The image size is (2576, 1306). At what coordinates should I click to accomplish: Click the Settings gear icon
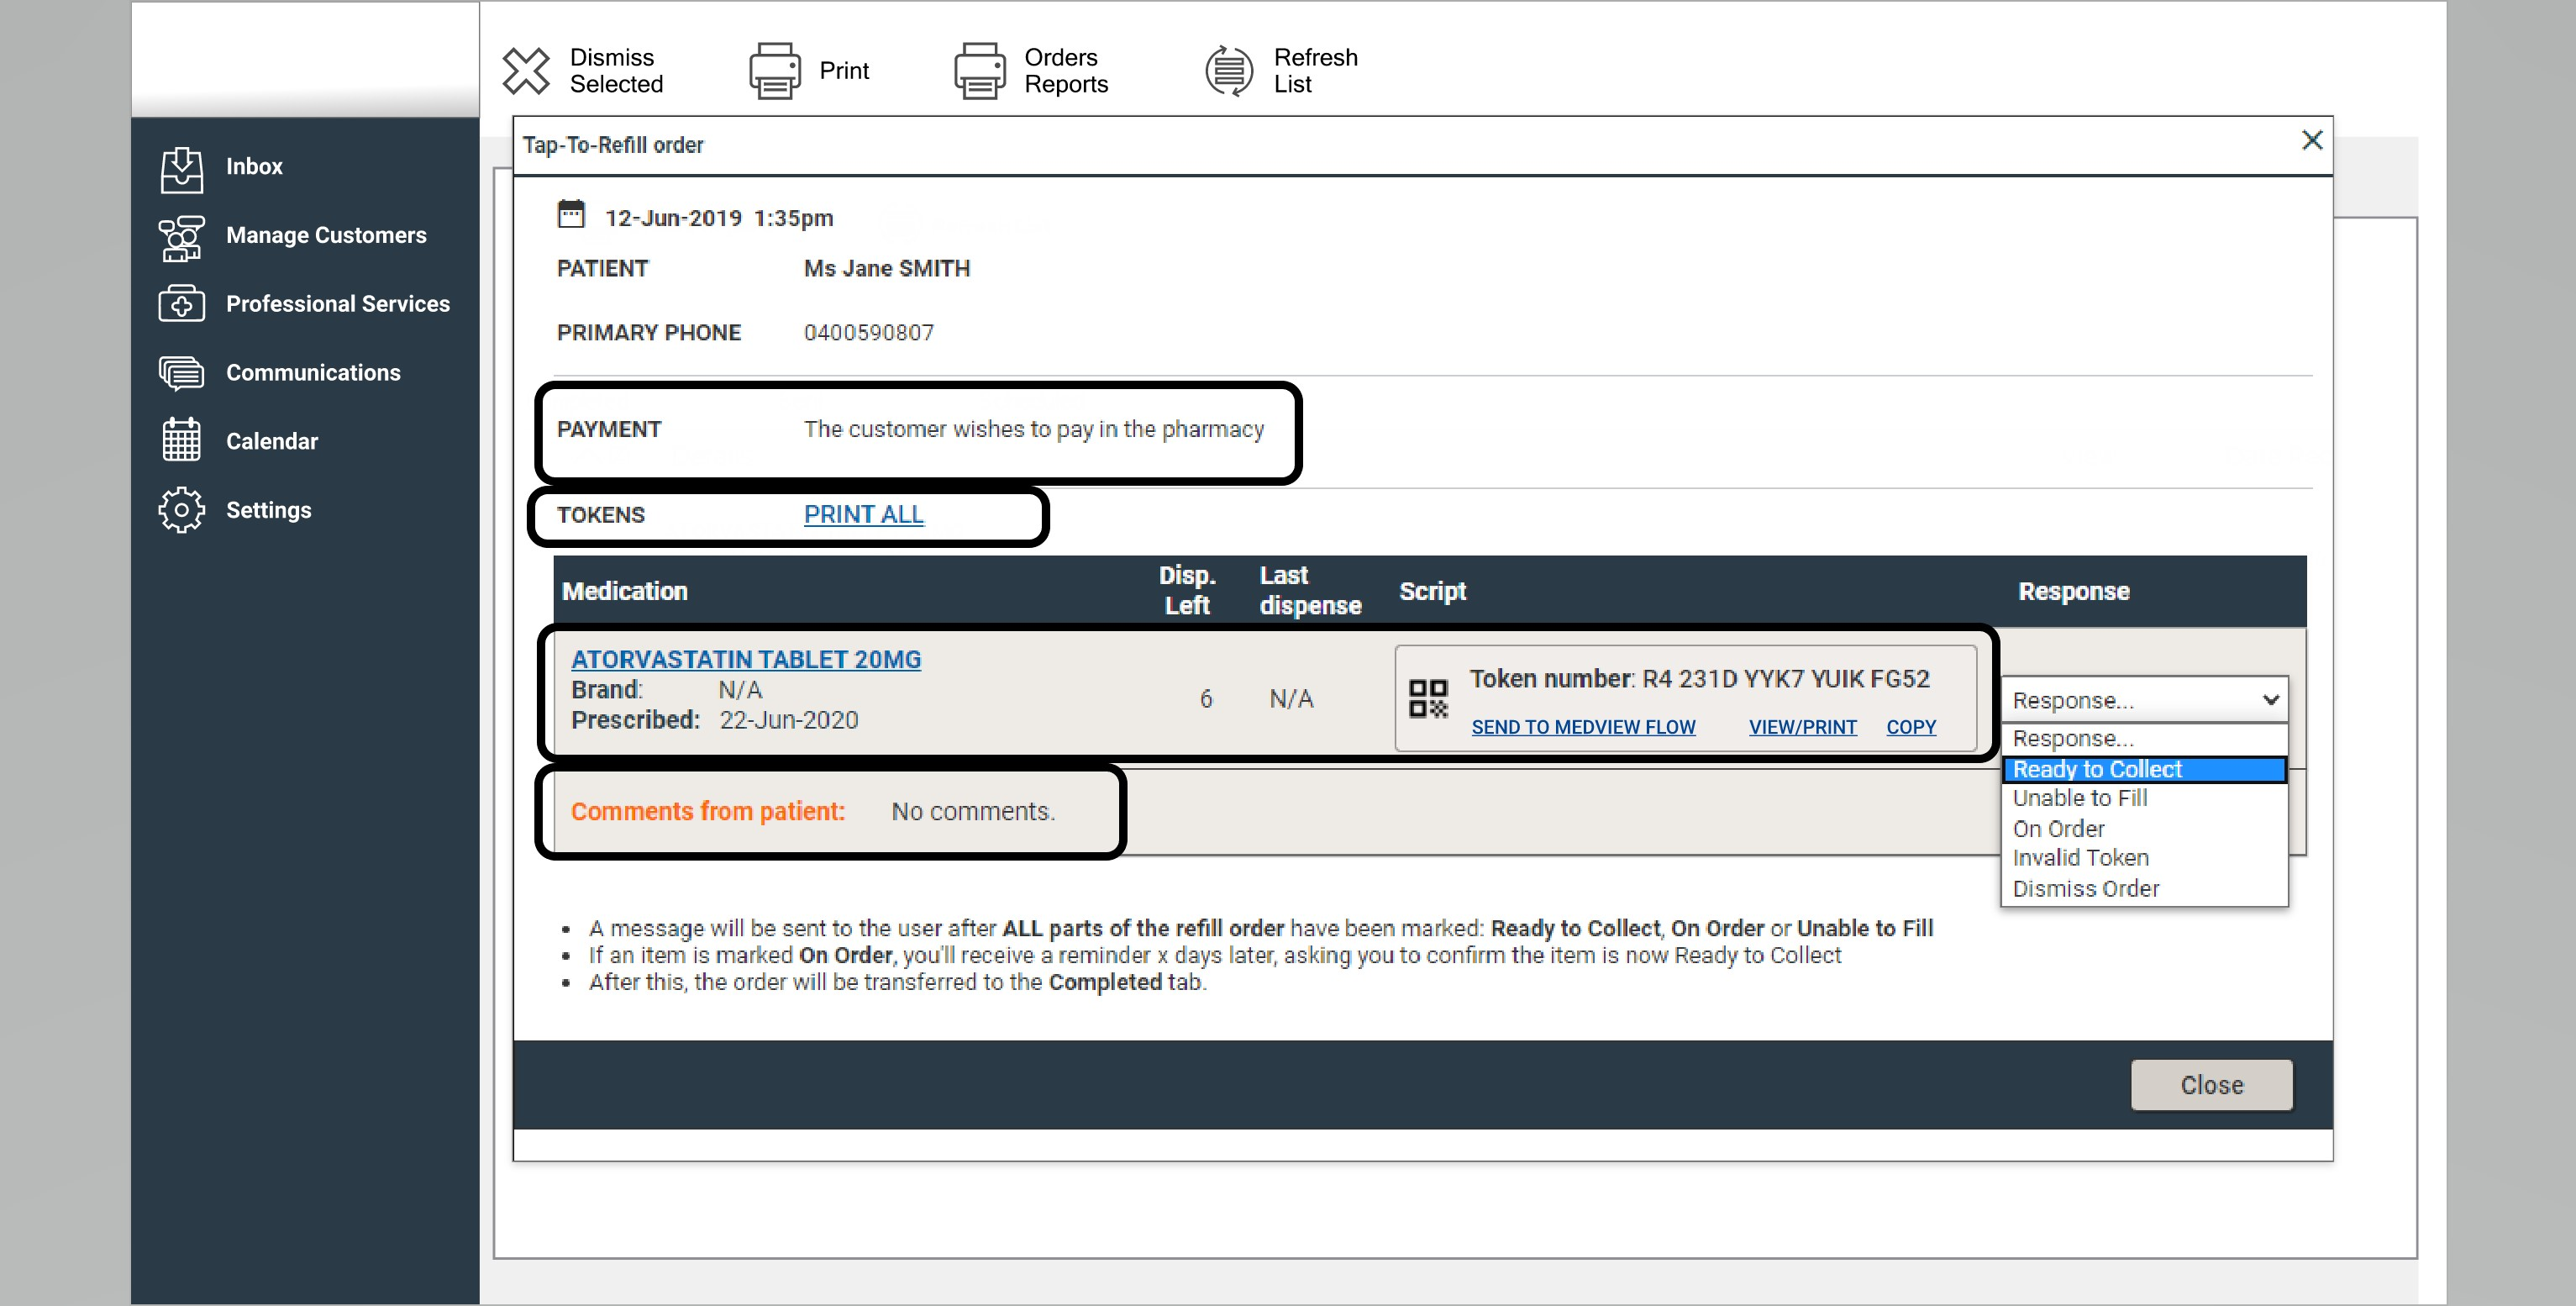click(x=182, y=510)
